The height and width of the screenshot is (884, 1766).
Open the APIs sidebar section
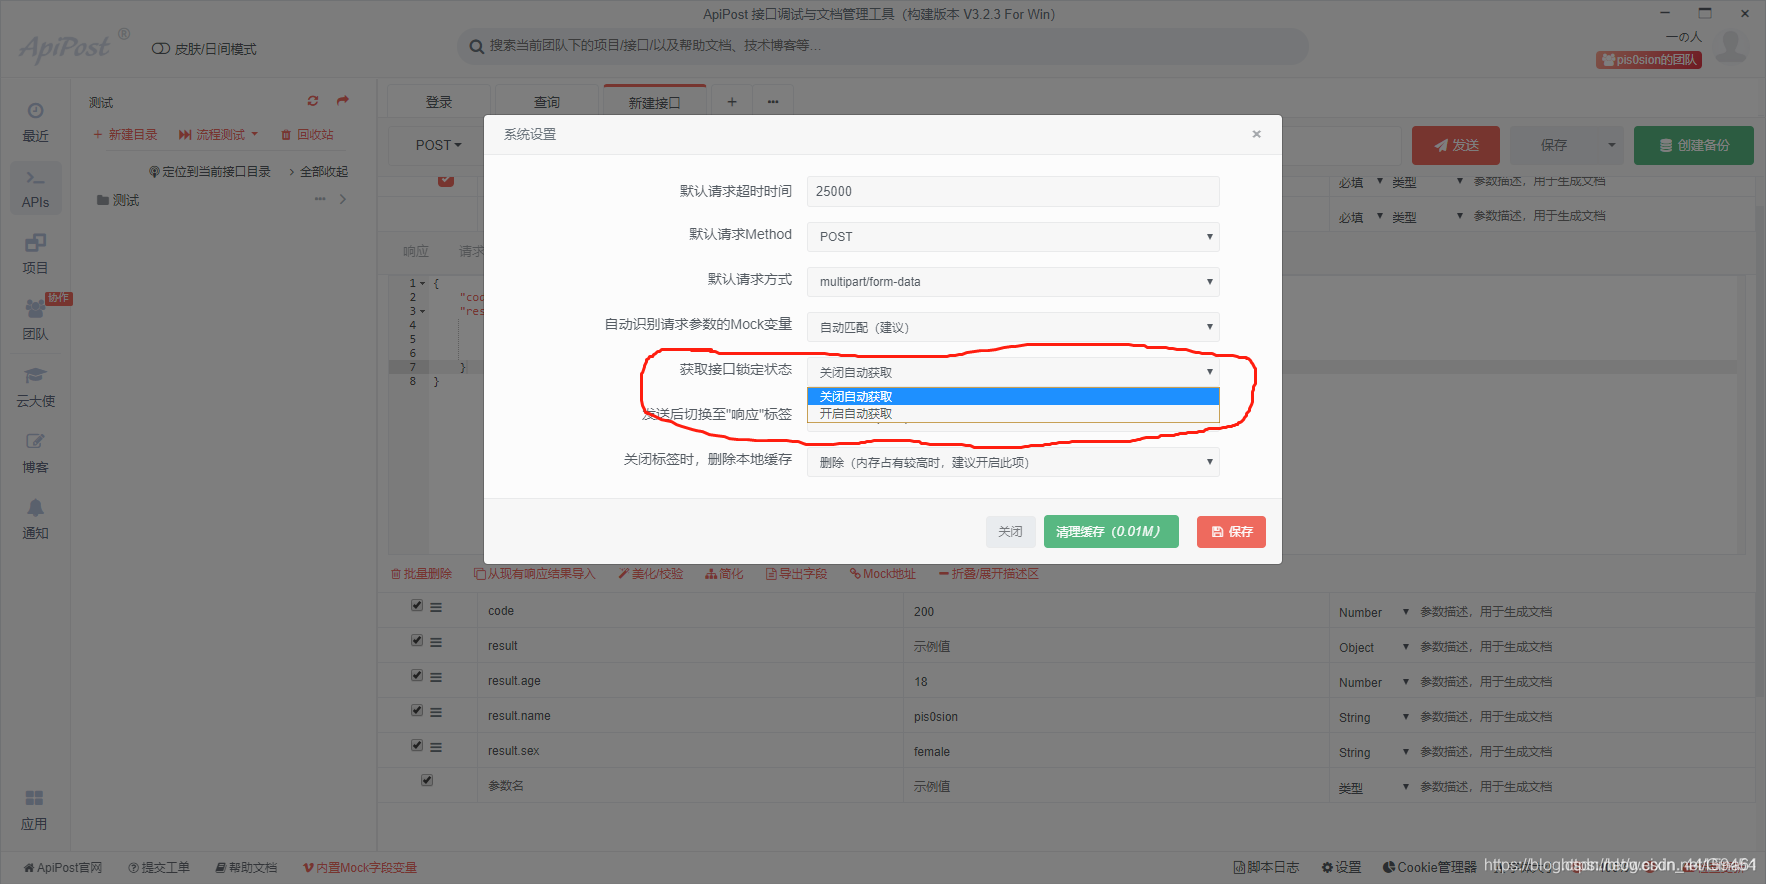tap(35, 188)
